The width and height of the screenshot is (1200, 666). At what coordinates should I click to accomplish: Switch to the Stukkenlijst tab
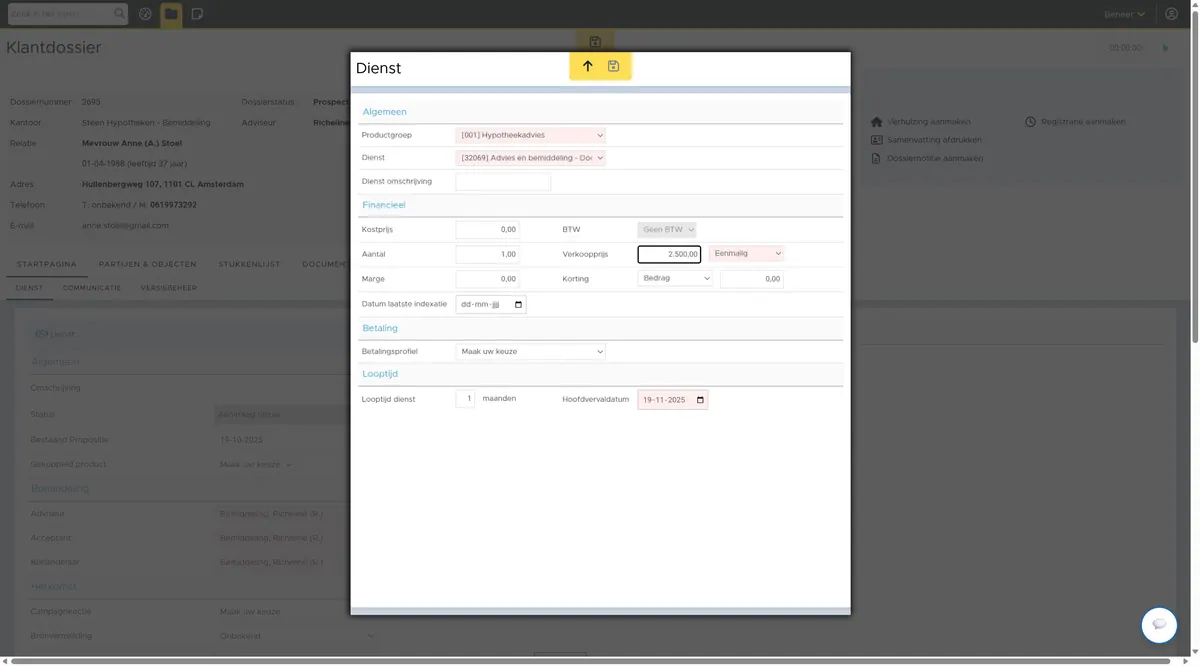pos(250,264)
